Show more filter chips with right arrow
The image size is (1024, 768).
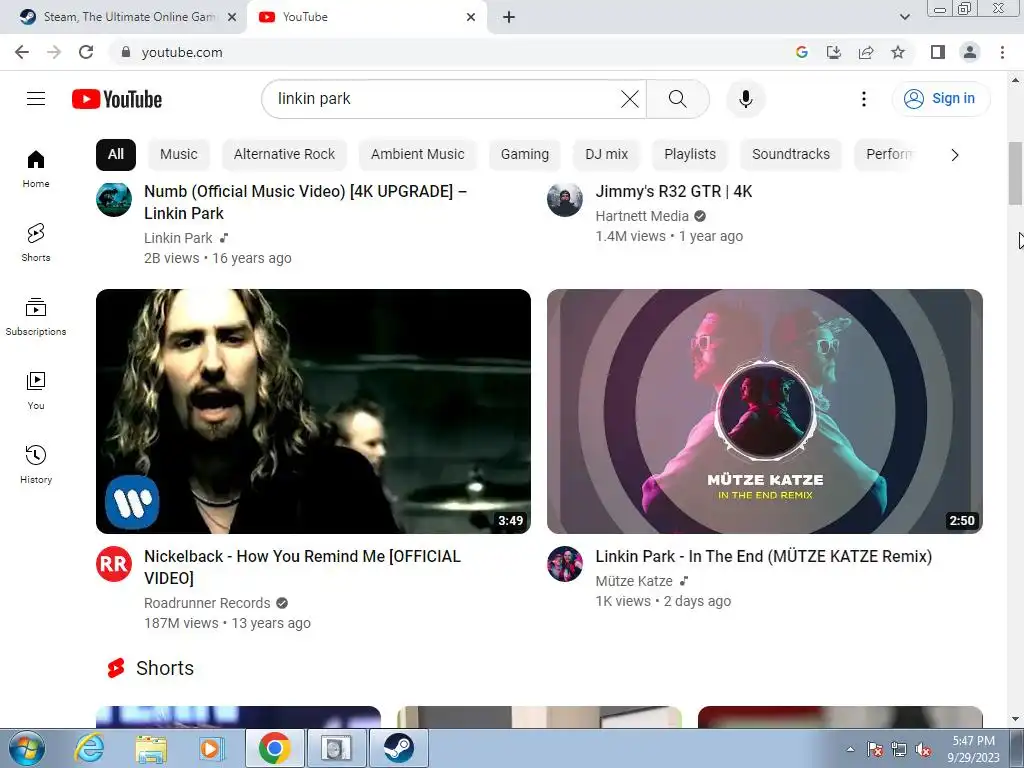click(x=955, y=155)
